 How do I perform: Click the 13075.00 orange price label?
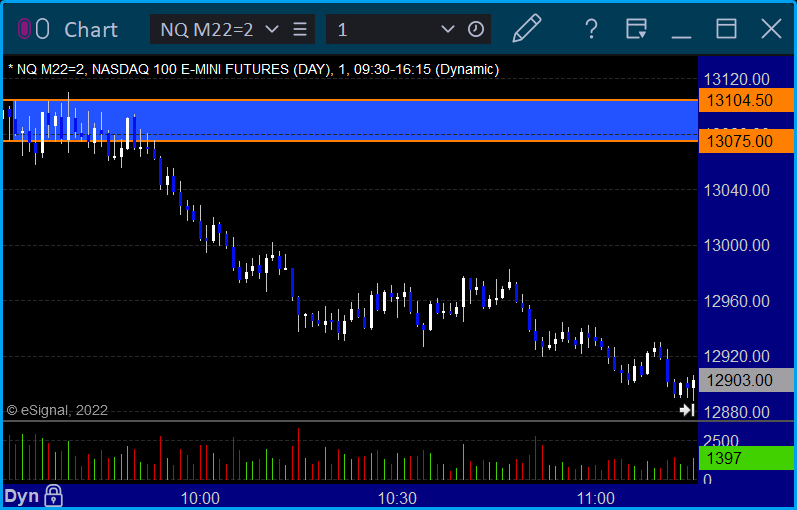click(x=746, y=141)
